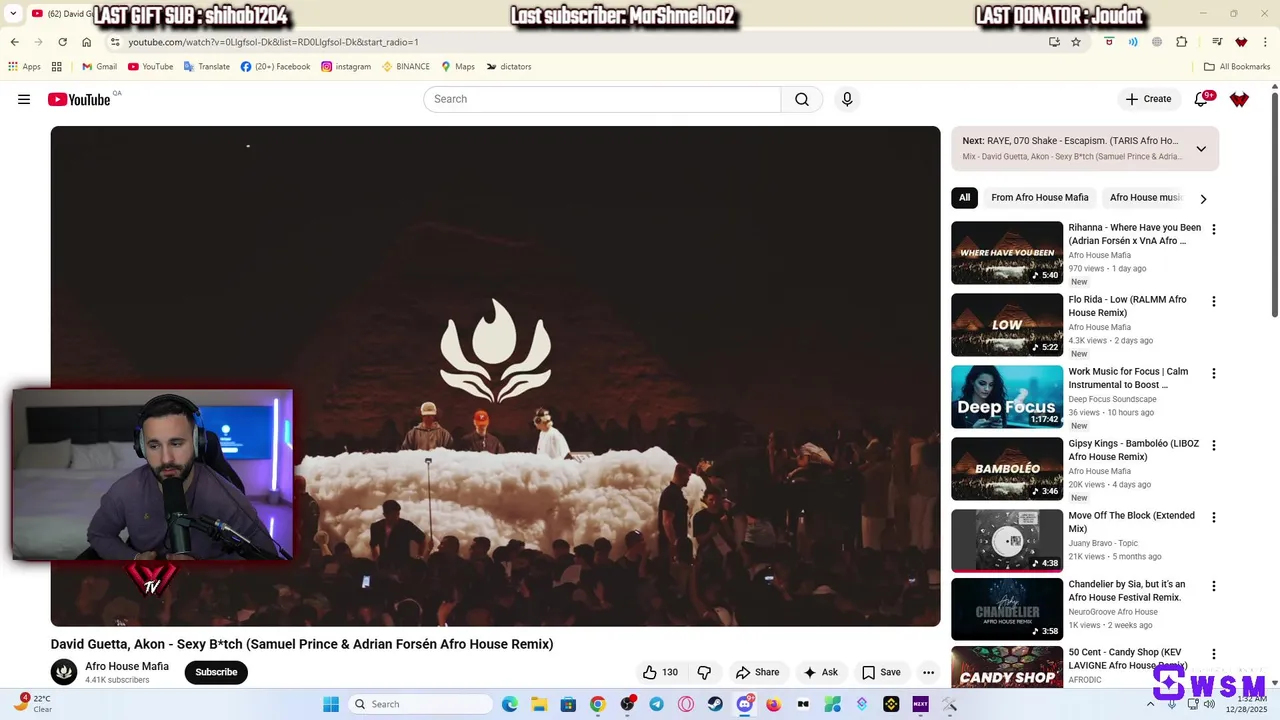1280x720 pixels.
Task: Start voice search with the microphone icon
Action: click(x=847, y=99)
